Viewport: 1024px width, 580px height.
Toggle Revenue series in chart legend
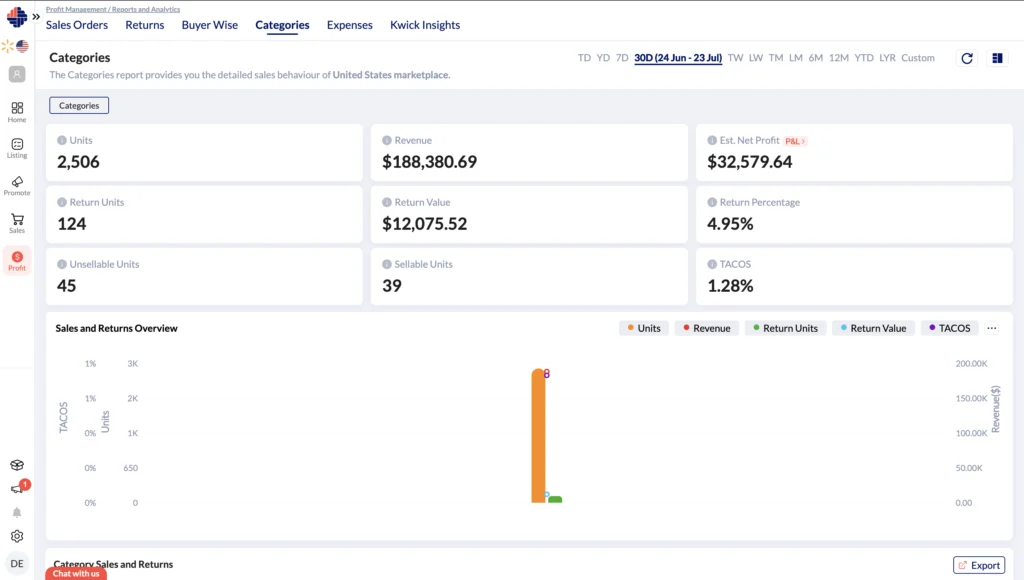point(706,328)
